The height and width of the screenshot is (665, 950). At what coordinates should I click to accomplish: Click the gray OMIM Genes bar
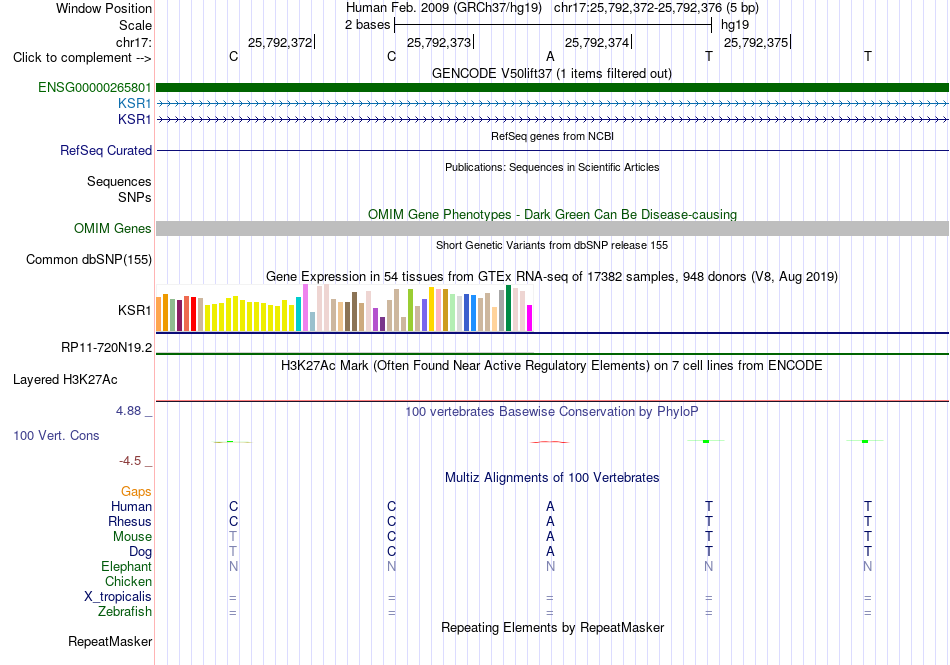coord(552,228)
